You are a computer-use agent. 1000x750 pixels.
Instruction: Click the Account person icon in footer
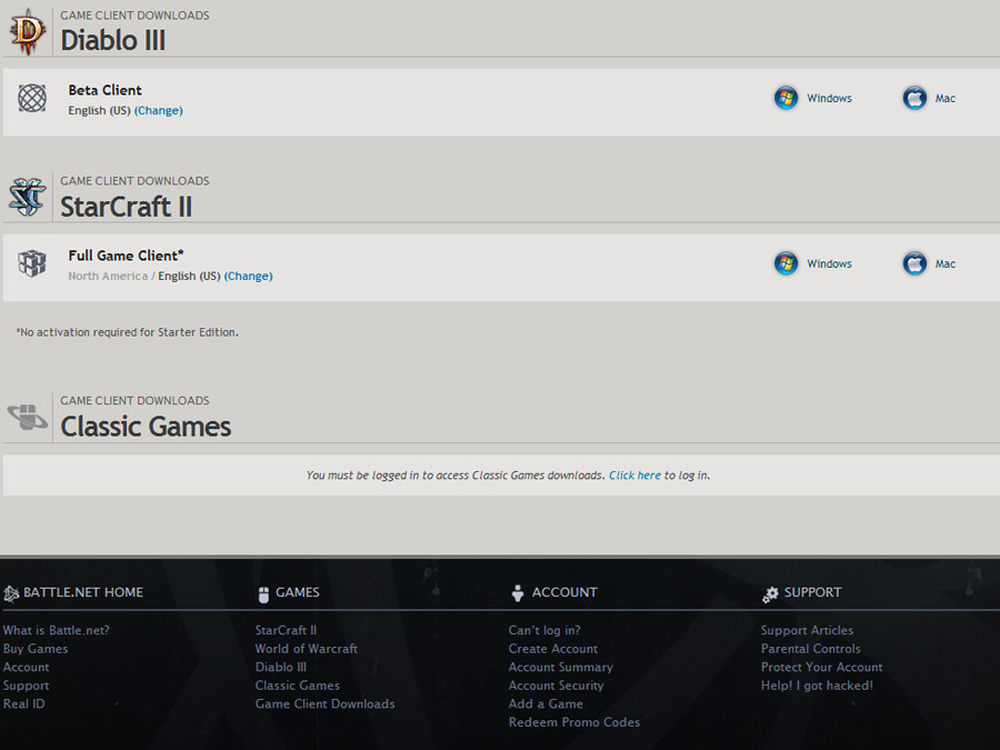[x=517, y=593]
